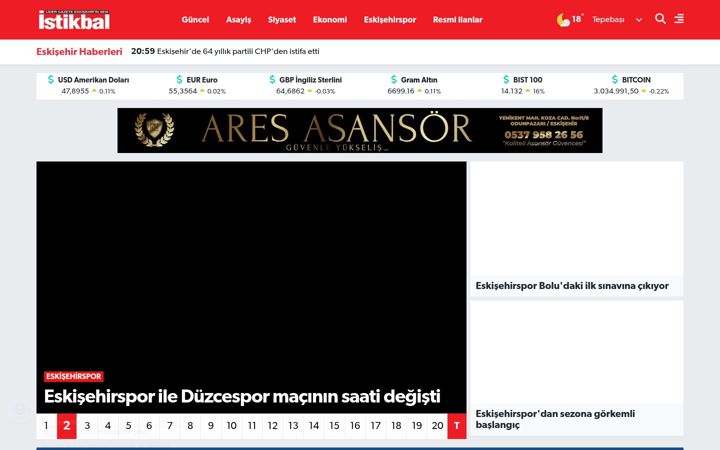This screenshot has height=450, width=720.
Task: Open the Ekonomi menu
Action: tap(330, 20)
